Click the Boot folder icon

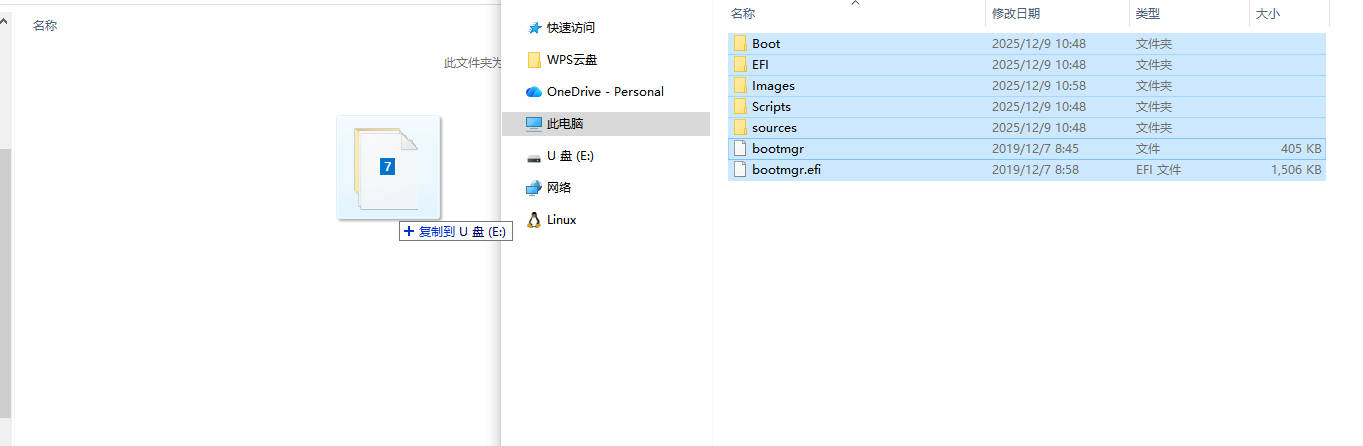point(740,44)
